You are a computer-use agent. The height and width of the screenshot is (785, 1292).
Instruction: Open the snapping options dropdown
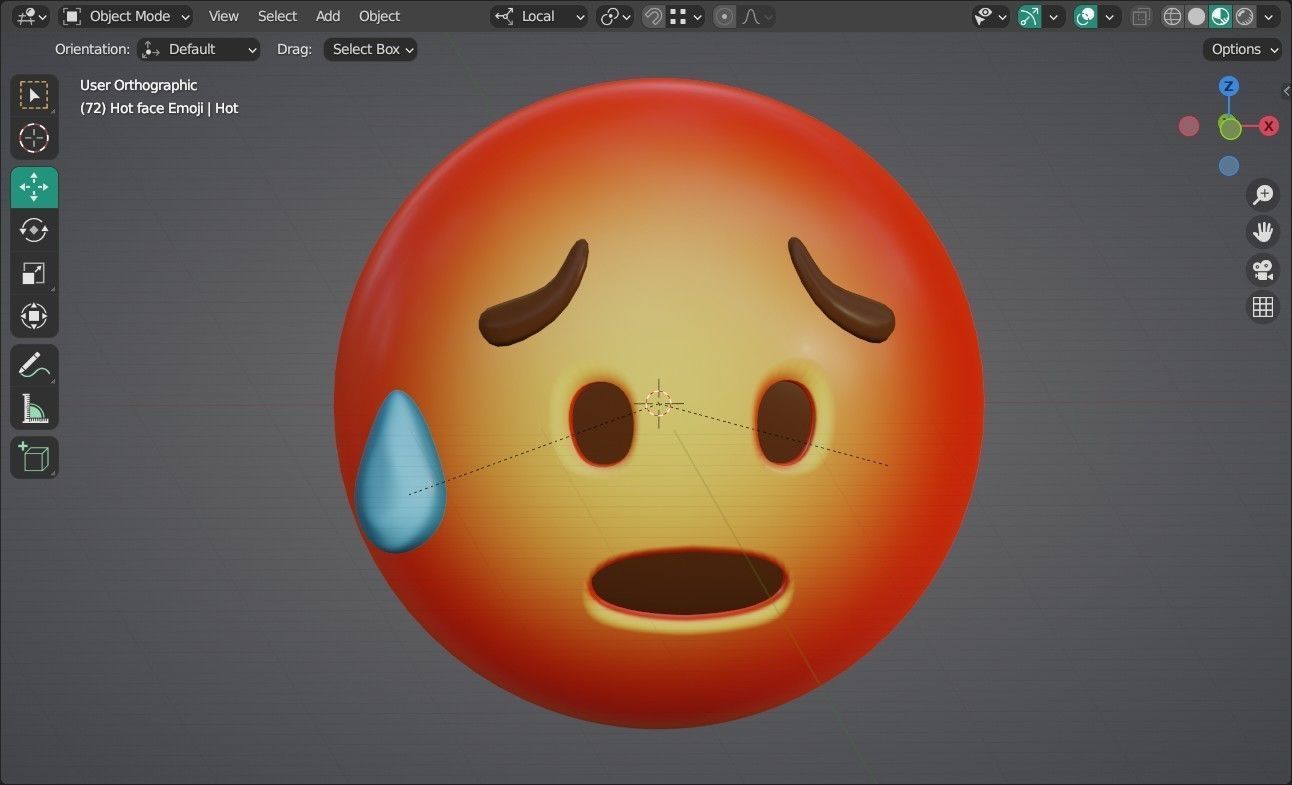click(687, 16)
